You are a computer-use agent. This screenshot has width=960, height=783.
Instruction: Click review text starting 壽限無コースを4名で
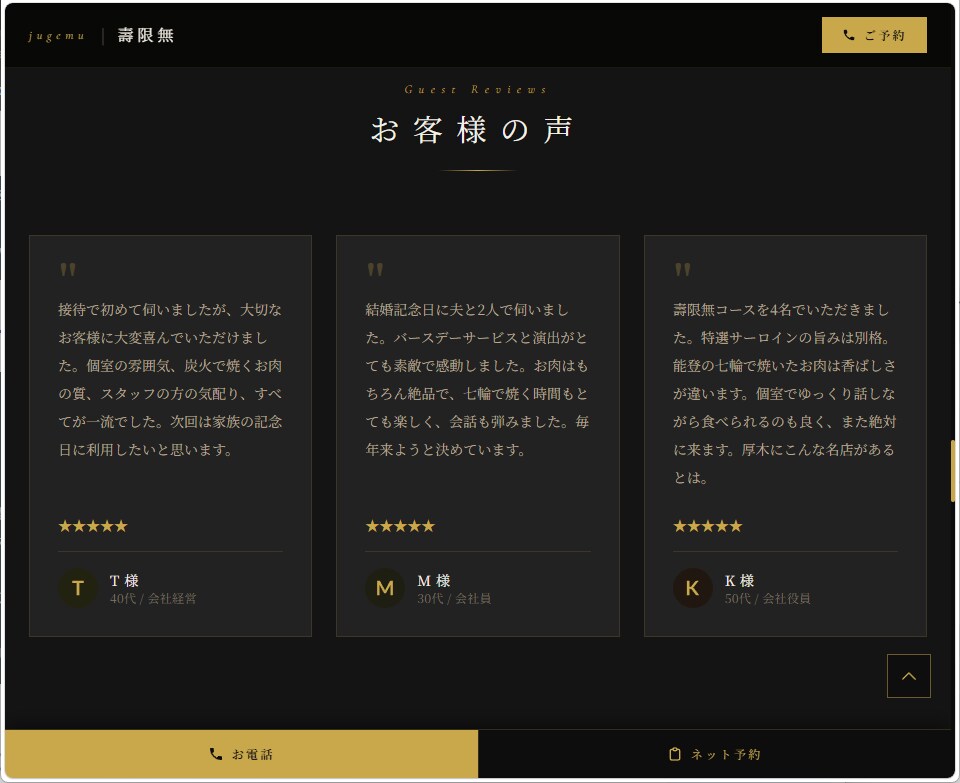(785, 394)
